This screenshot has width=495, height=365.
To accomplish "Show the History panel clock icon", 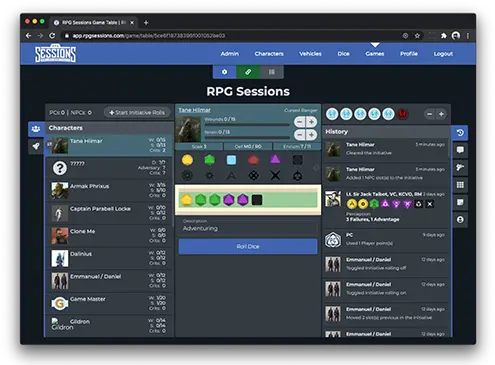I will tap(460, 133).
